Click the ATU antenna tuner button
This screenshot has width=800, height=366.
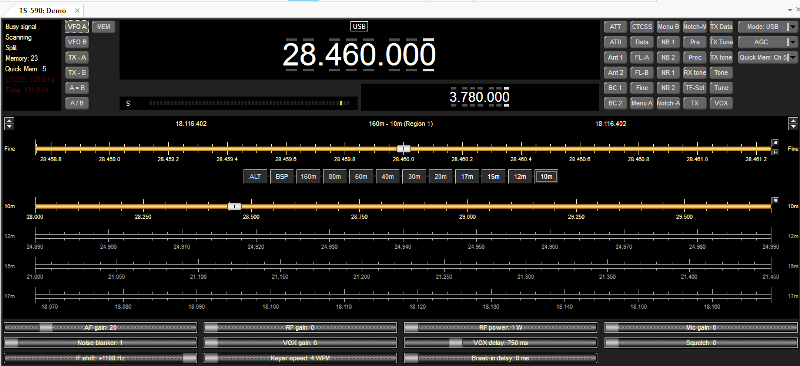tap(615, 42)
